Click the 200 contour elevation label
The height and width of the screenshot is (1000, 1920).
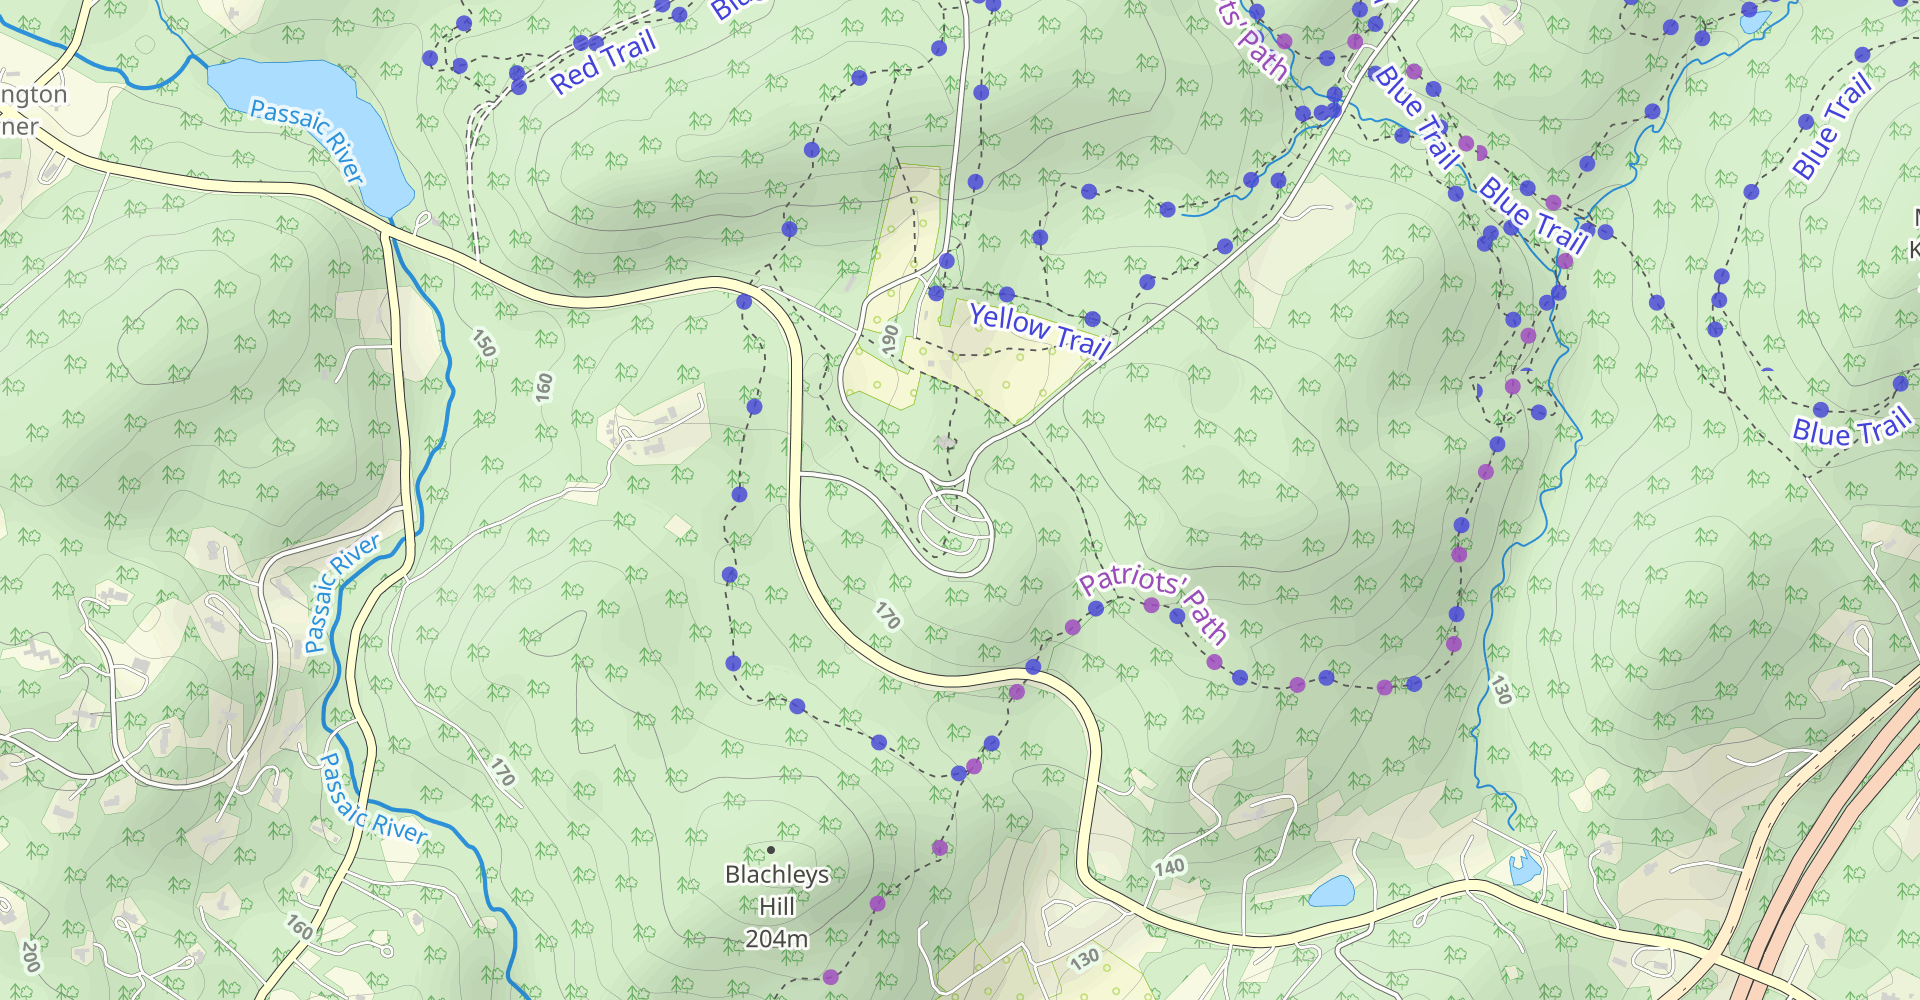click(x=31, y=957)
